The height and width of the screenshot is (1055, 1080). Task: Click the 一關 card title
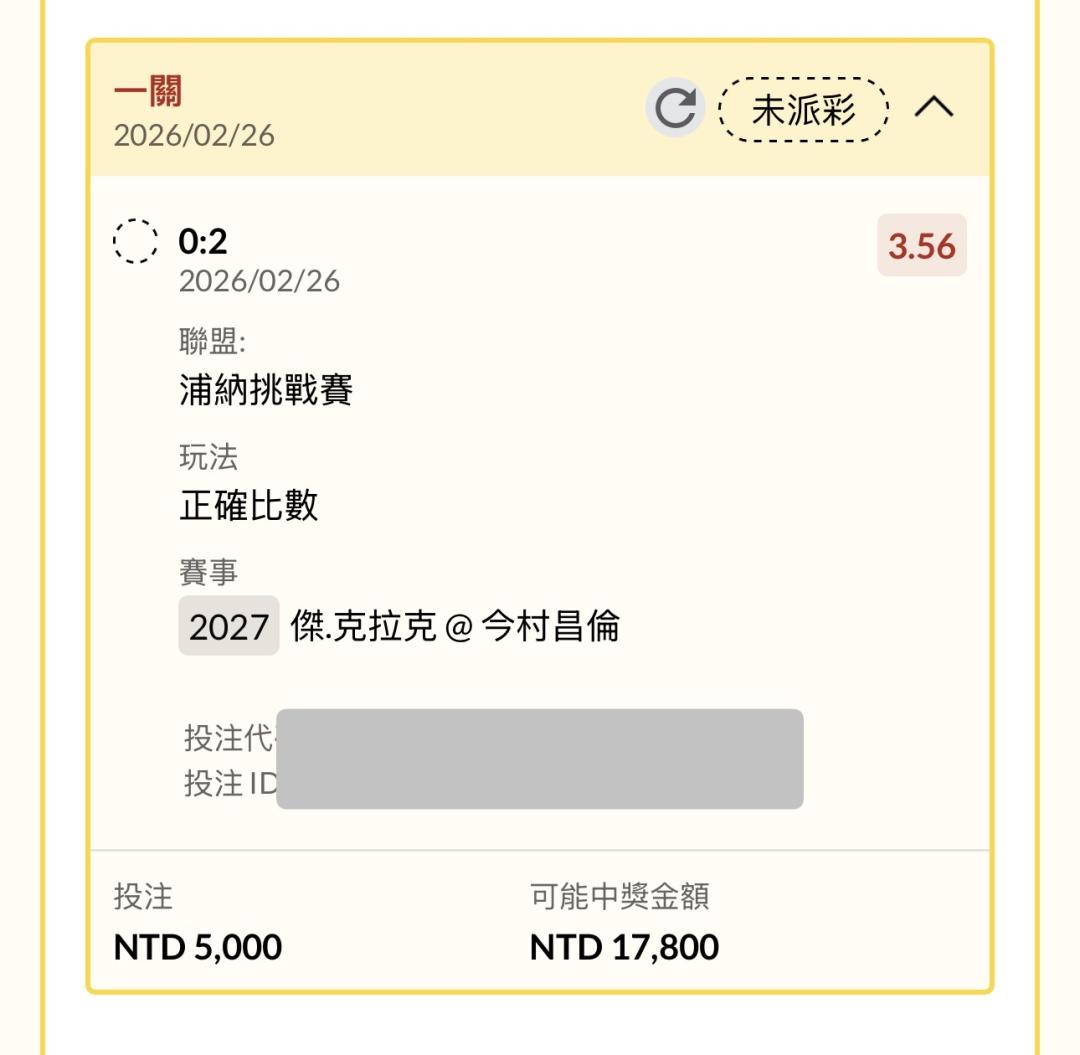pyautogui.click(x=147, y=95)
